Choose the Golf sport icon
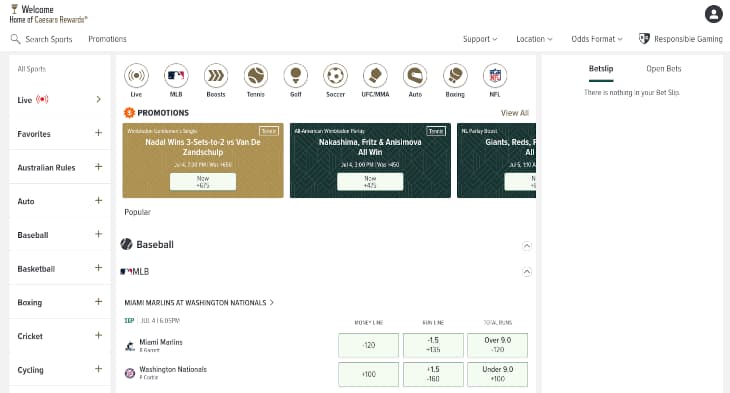This screenshot has height=393, width=730. (296, 75)
